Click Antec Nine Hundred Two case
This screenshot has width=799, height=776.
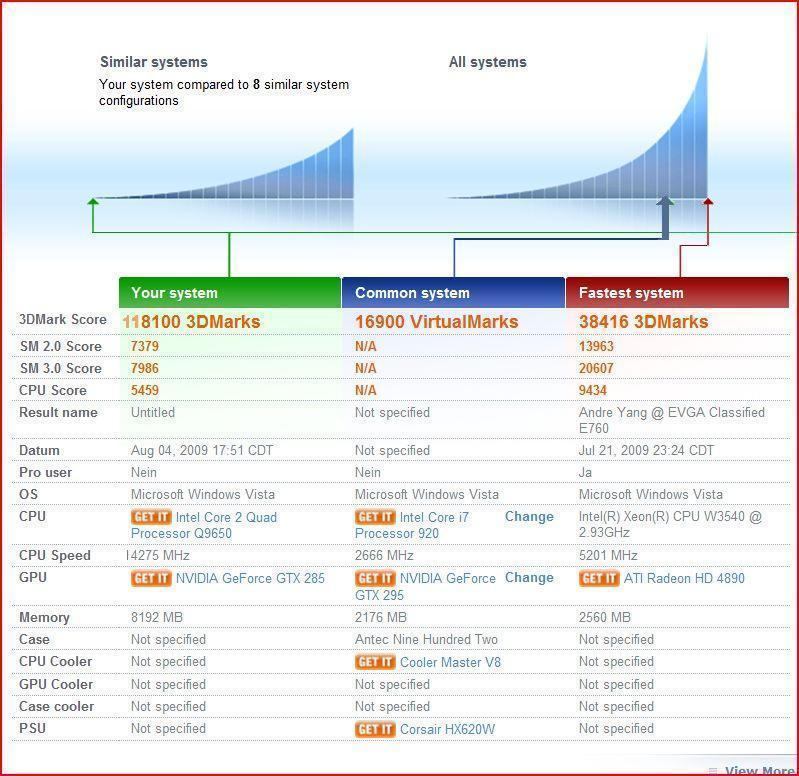[x=427, y=639]
